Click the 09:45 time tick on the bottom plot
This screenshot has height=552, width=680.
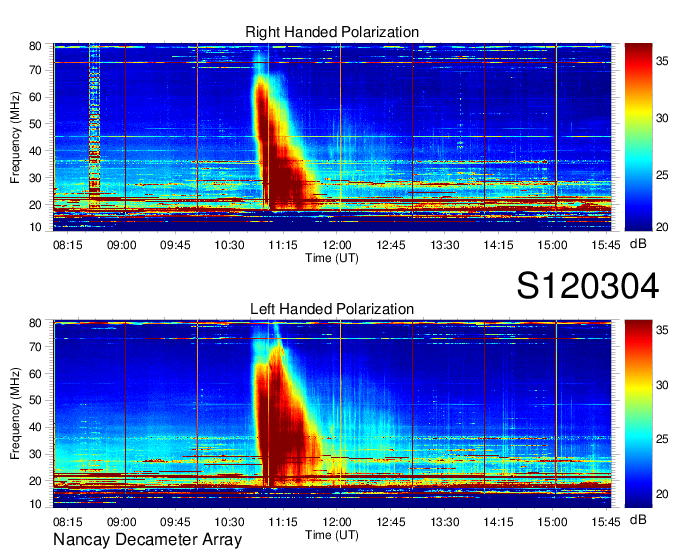point(175,522)
